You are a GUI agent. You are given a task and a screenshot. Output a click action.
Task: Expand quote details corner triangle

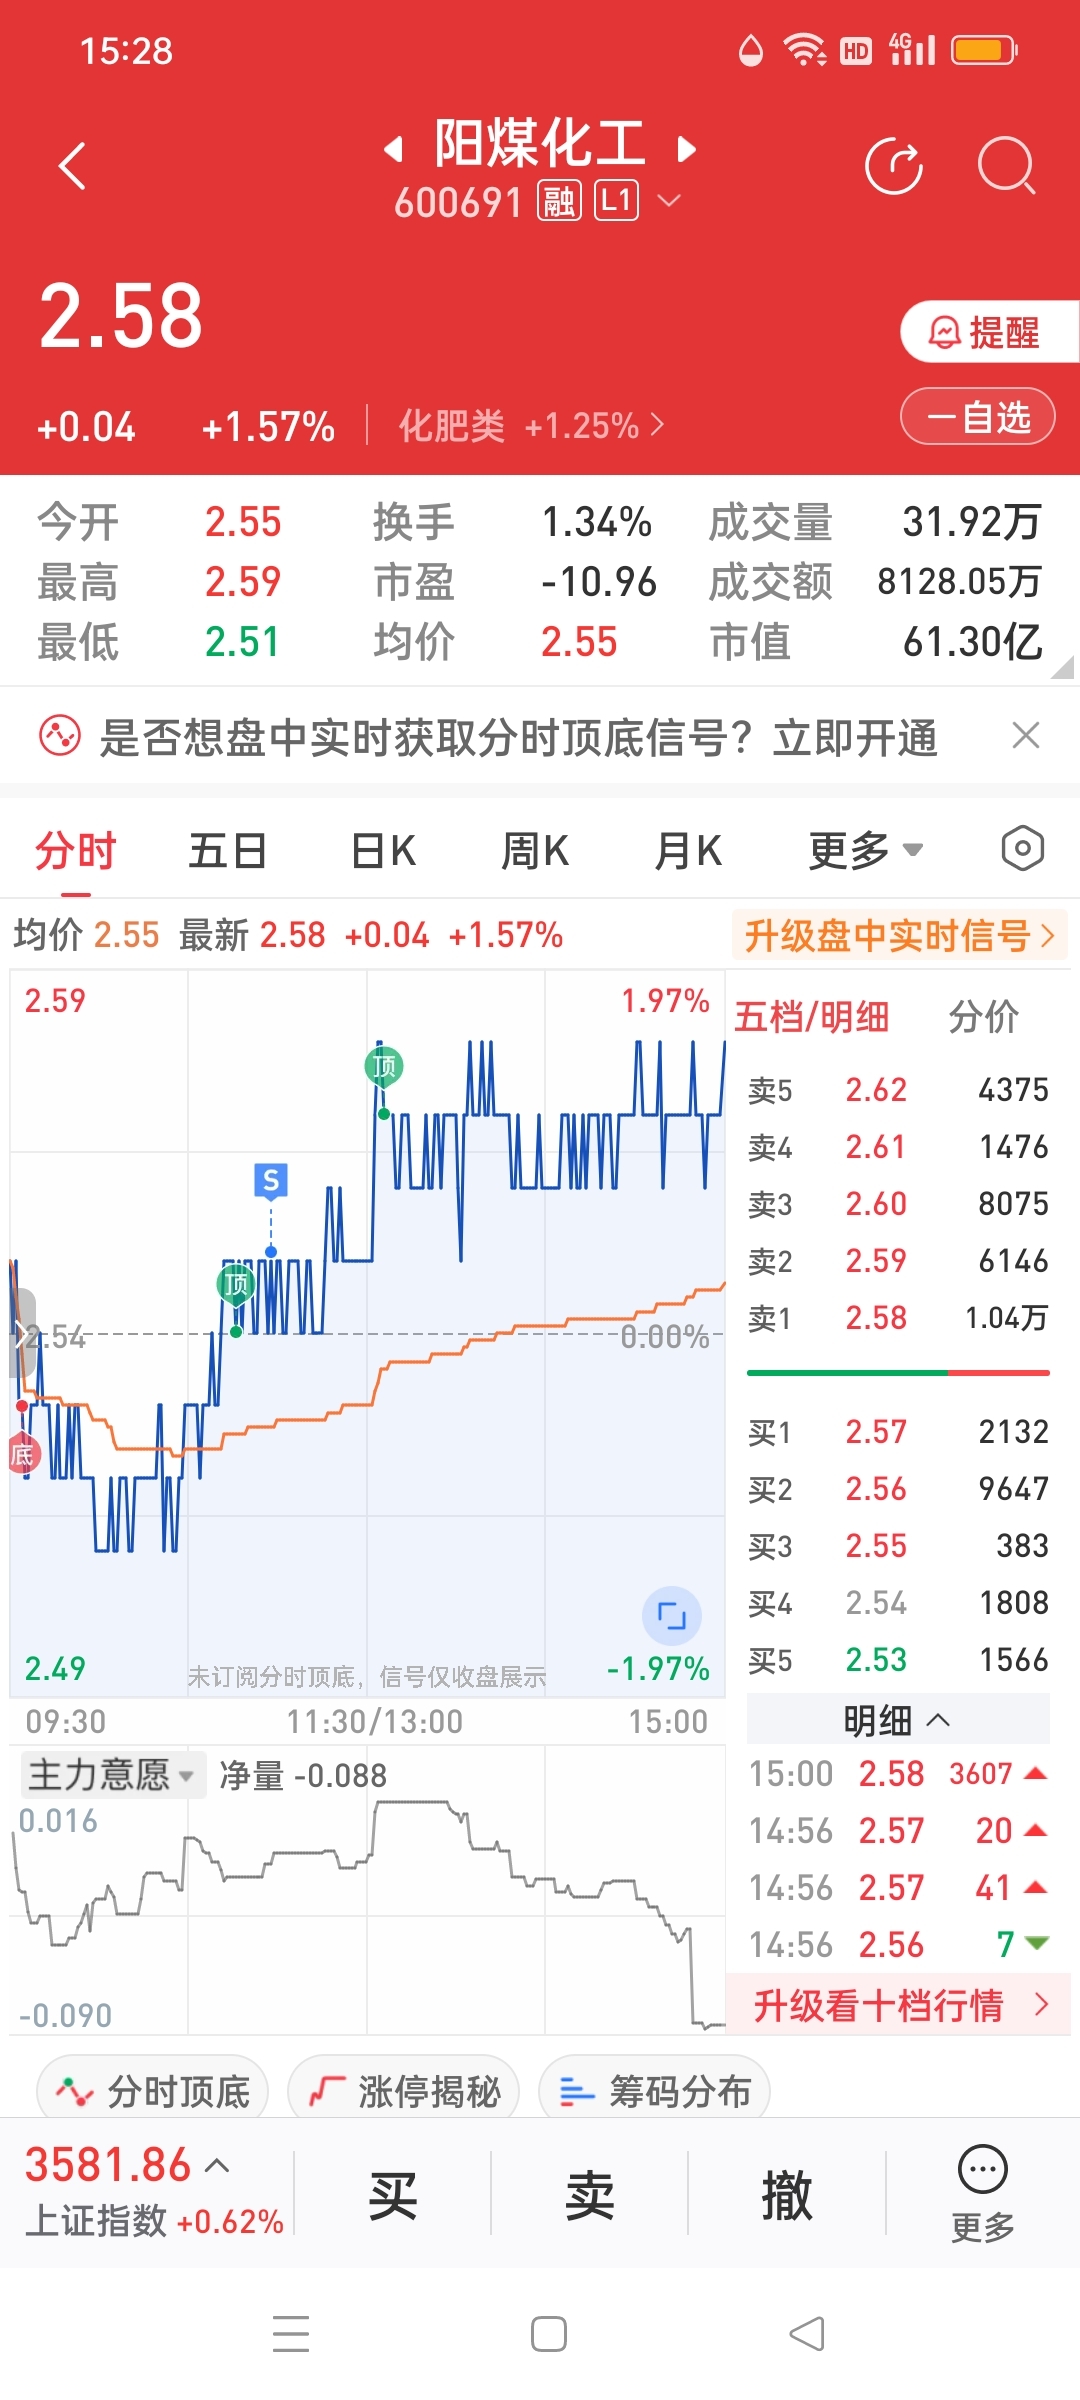(x=1062, y=668)
